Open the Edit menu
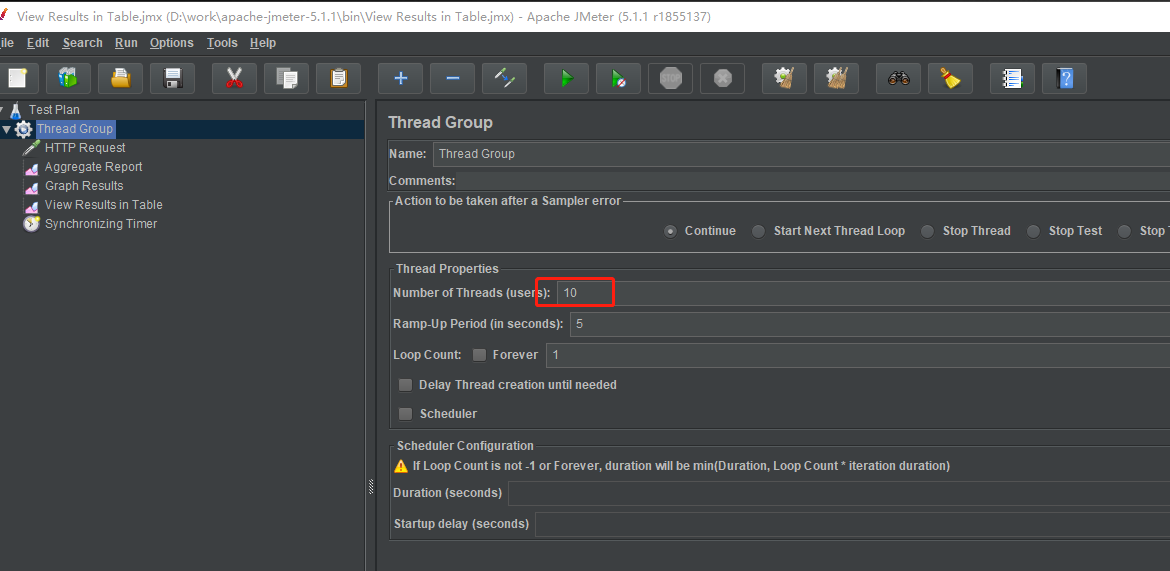The height and width of the screenshot is (571, 1170). coord(38,43)
